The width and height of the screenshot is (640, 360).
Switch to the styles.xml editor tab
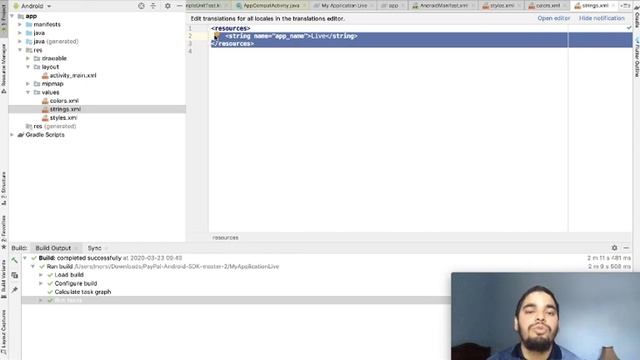click(x=501, y=6)
